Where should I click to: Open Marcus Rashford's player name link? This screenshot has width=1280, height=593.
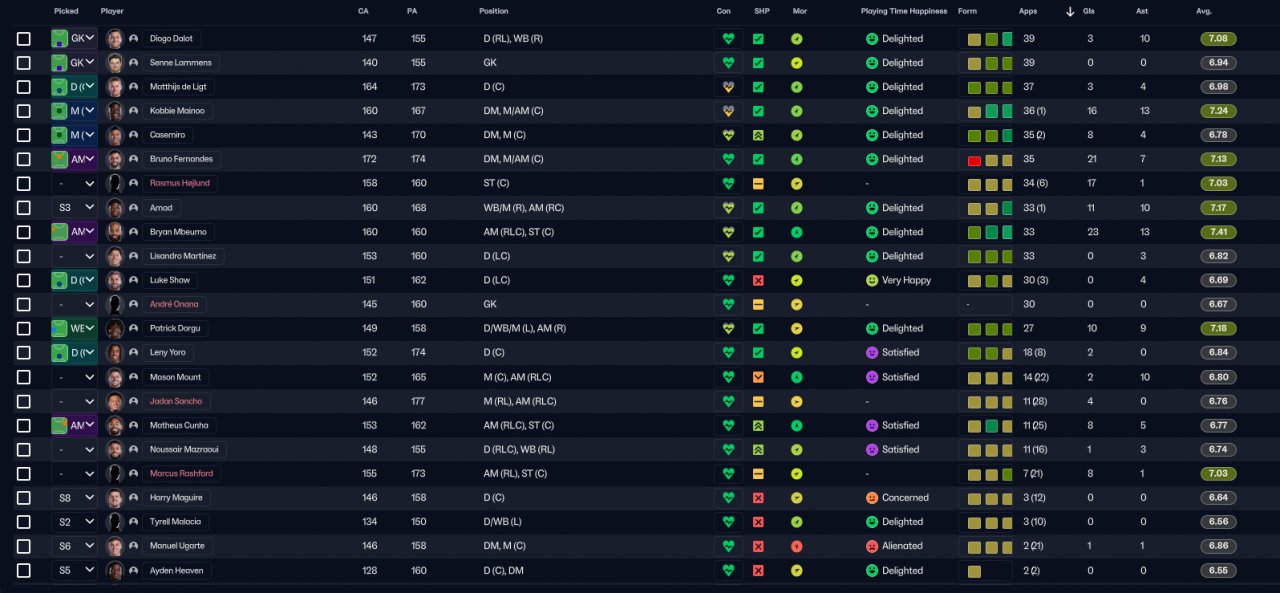point(181,474)
